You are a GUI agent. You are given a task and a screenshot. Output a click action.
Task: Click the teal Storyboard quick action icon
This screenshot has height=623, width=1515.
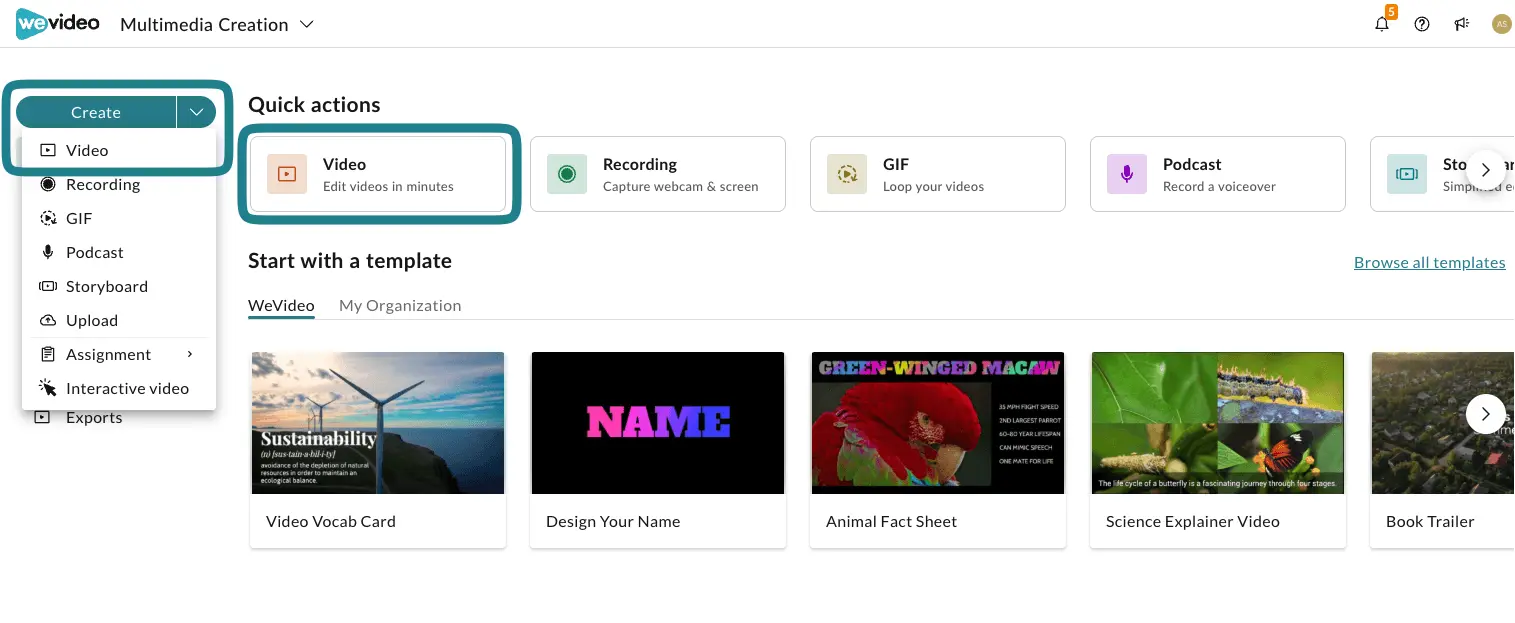[x=1407, y=174]
